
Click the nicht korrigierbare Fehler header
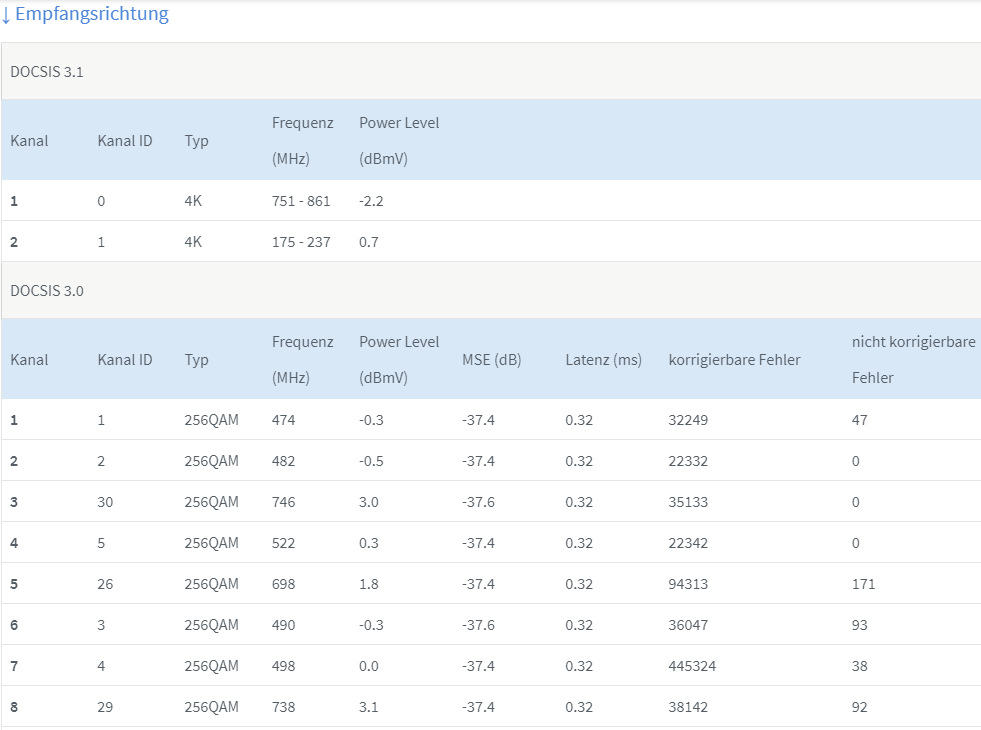coord(913,360)
